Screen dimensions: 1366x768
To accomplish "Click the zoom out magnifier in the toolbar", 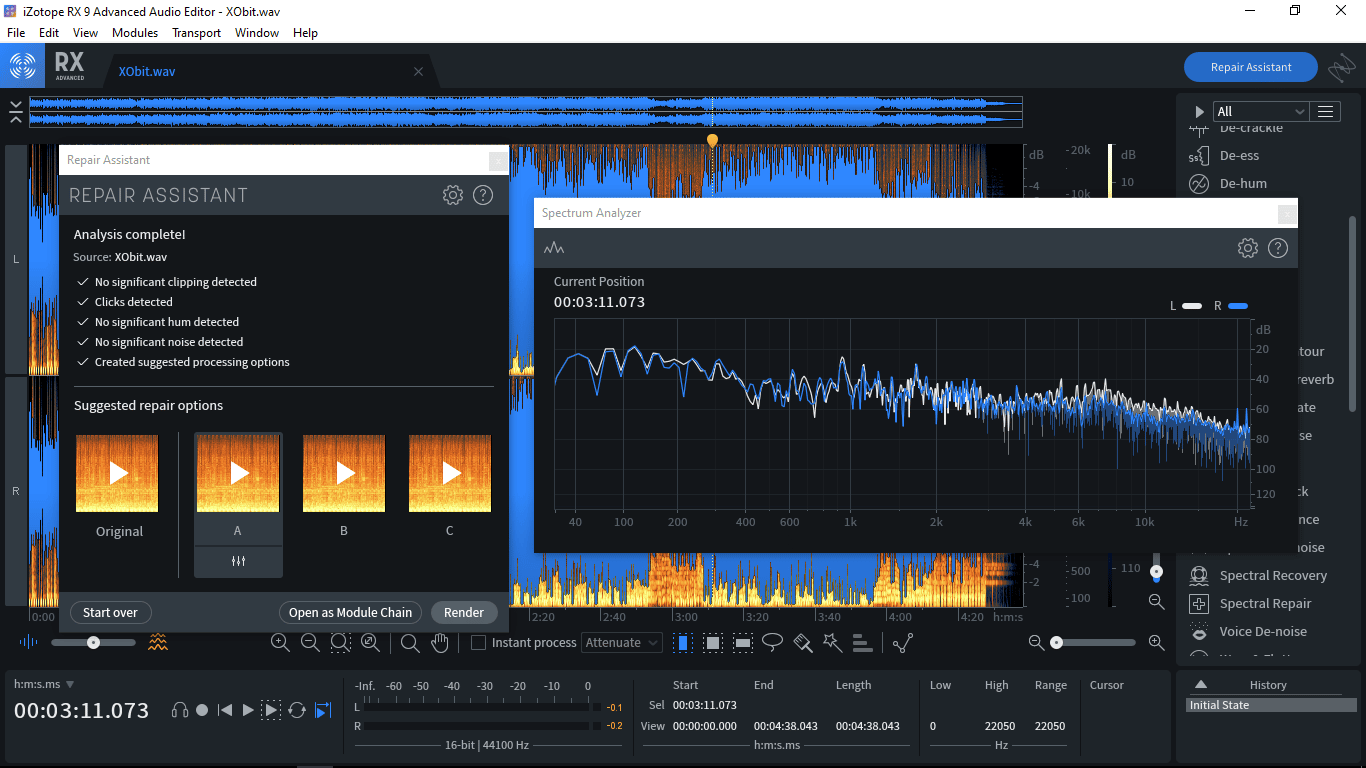I will click(310, 643).
